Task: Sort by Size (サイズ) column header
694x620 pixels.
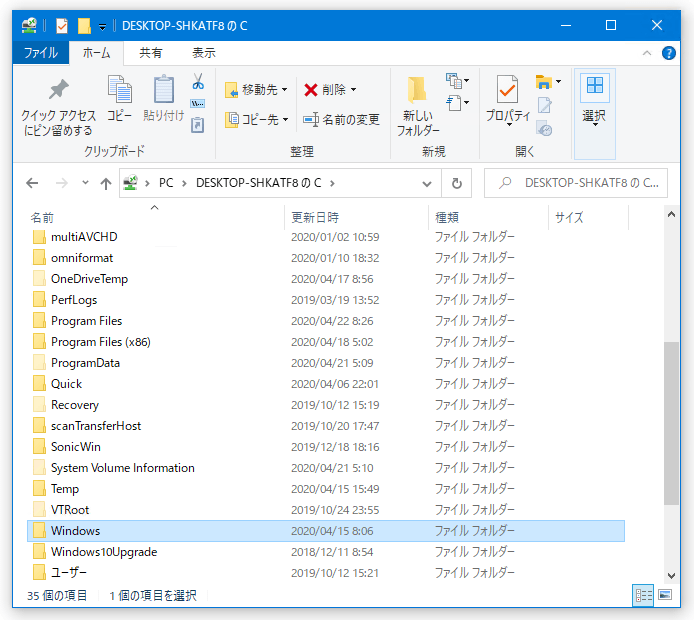Action: pyautogui.click(x=588, y=217)
